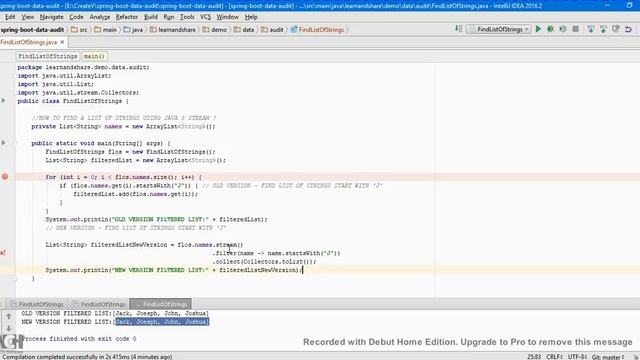Remove the red breakpoint on the for loop line
Image resolution: width=640 pixels, height=360 pixels.
coord(5,177)
